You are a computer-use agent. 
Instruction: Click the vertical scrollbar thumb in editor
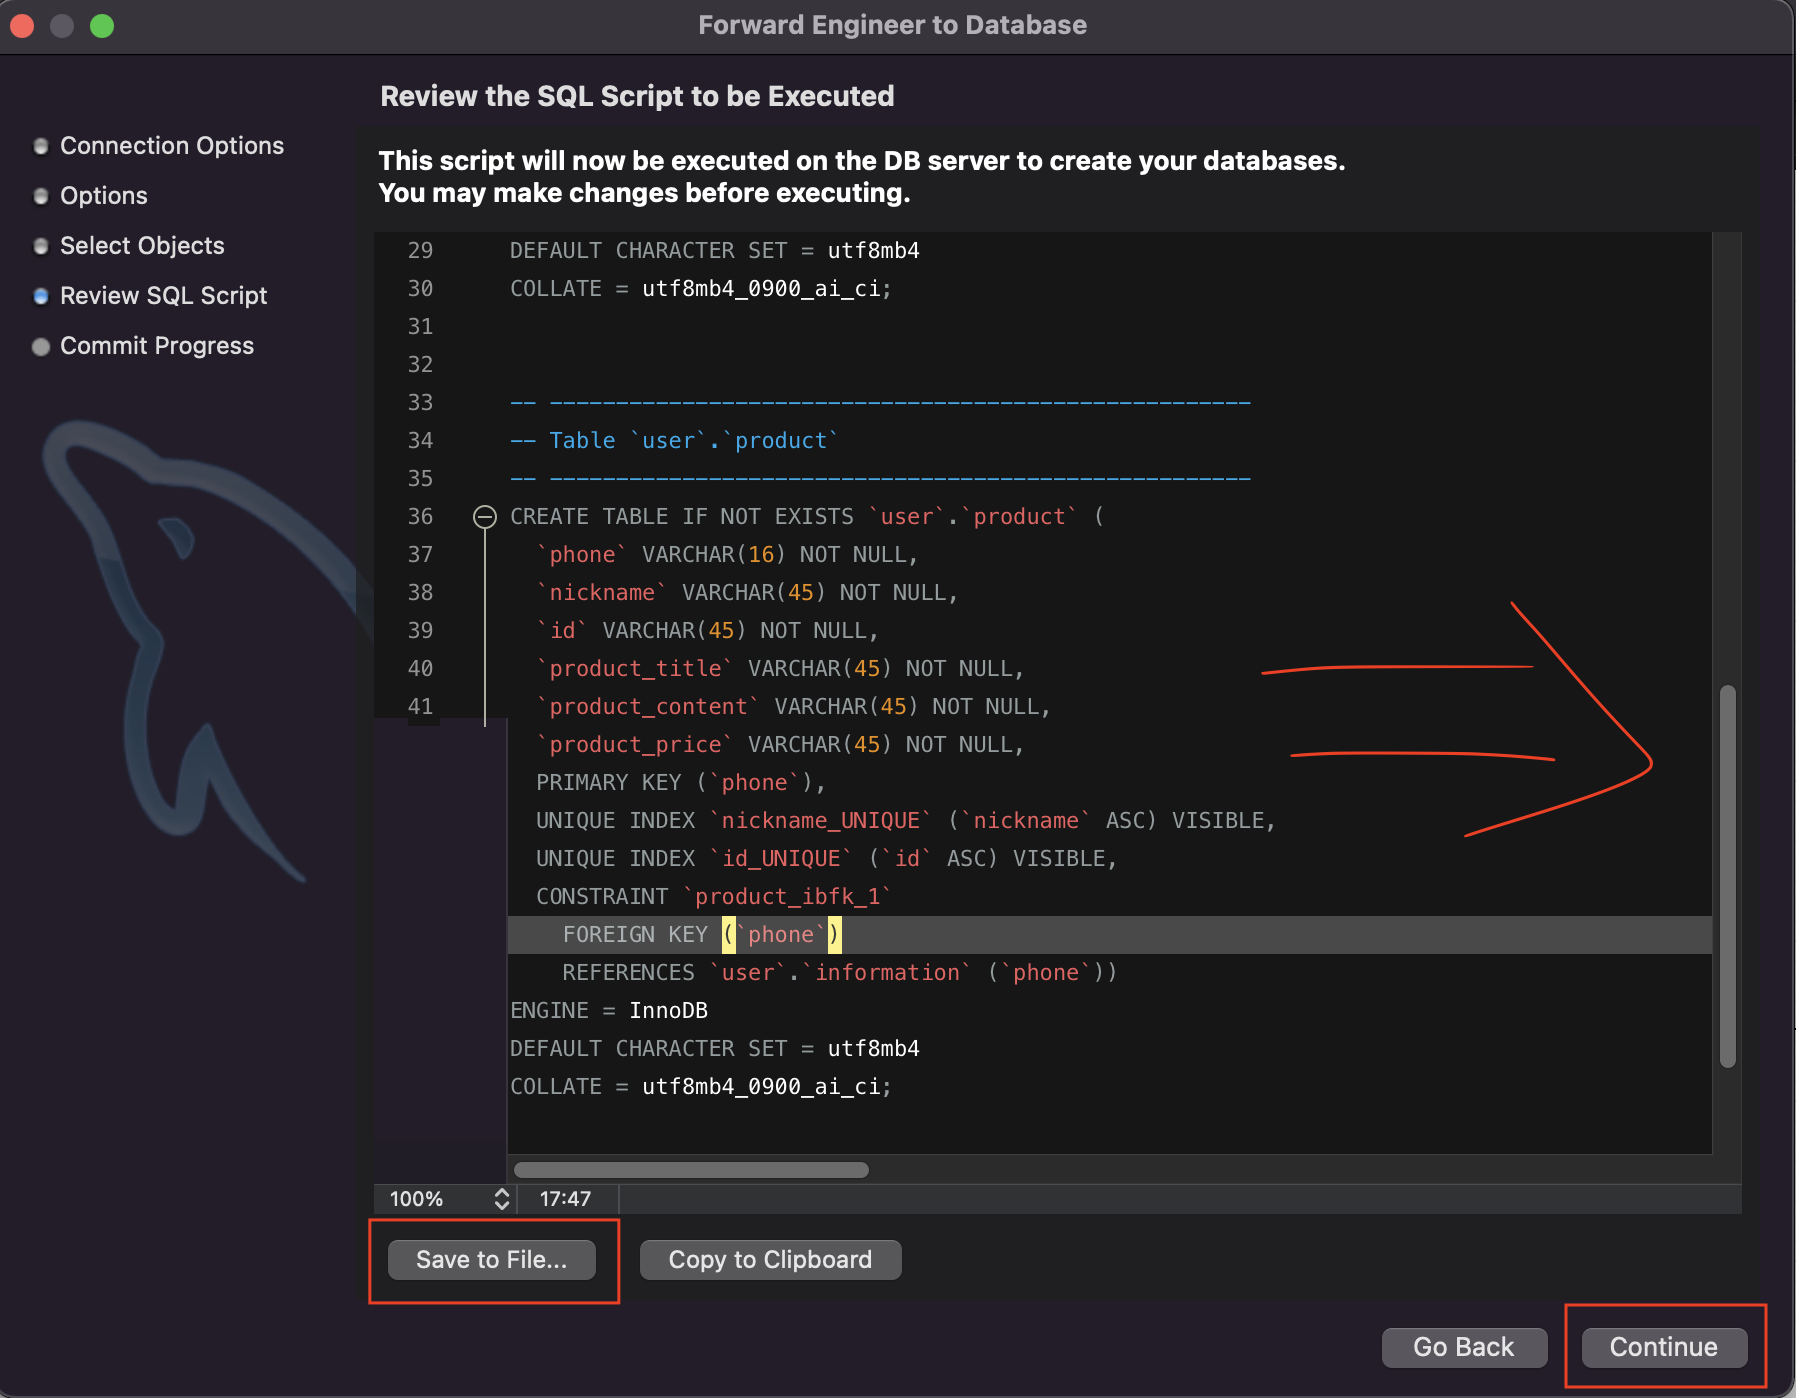1727,876
